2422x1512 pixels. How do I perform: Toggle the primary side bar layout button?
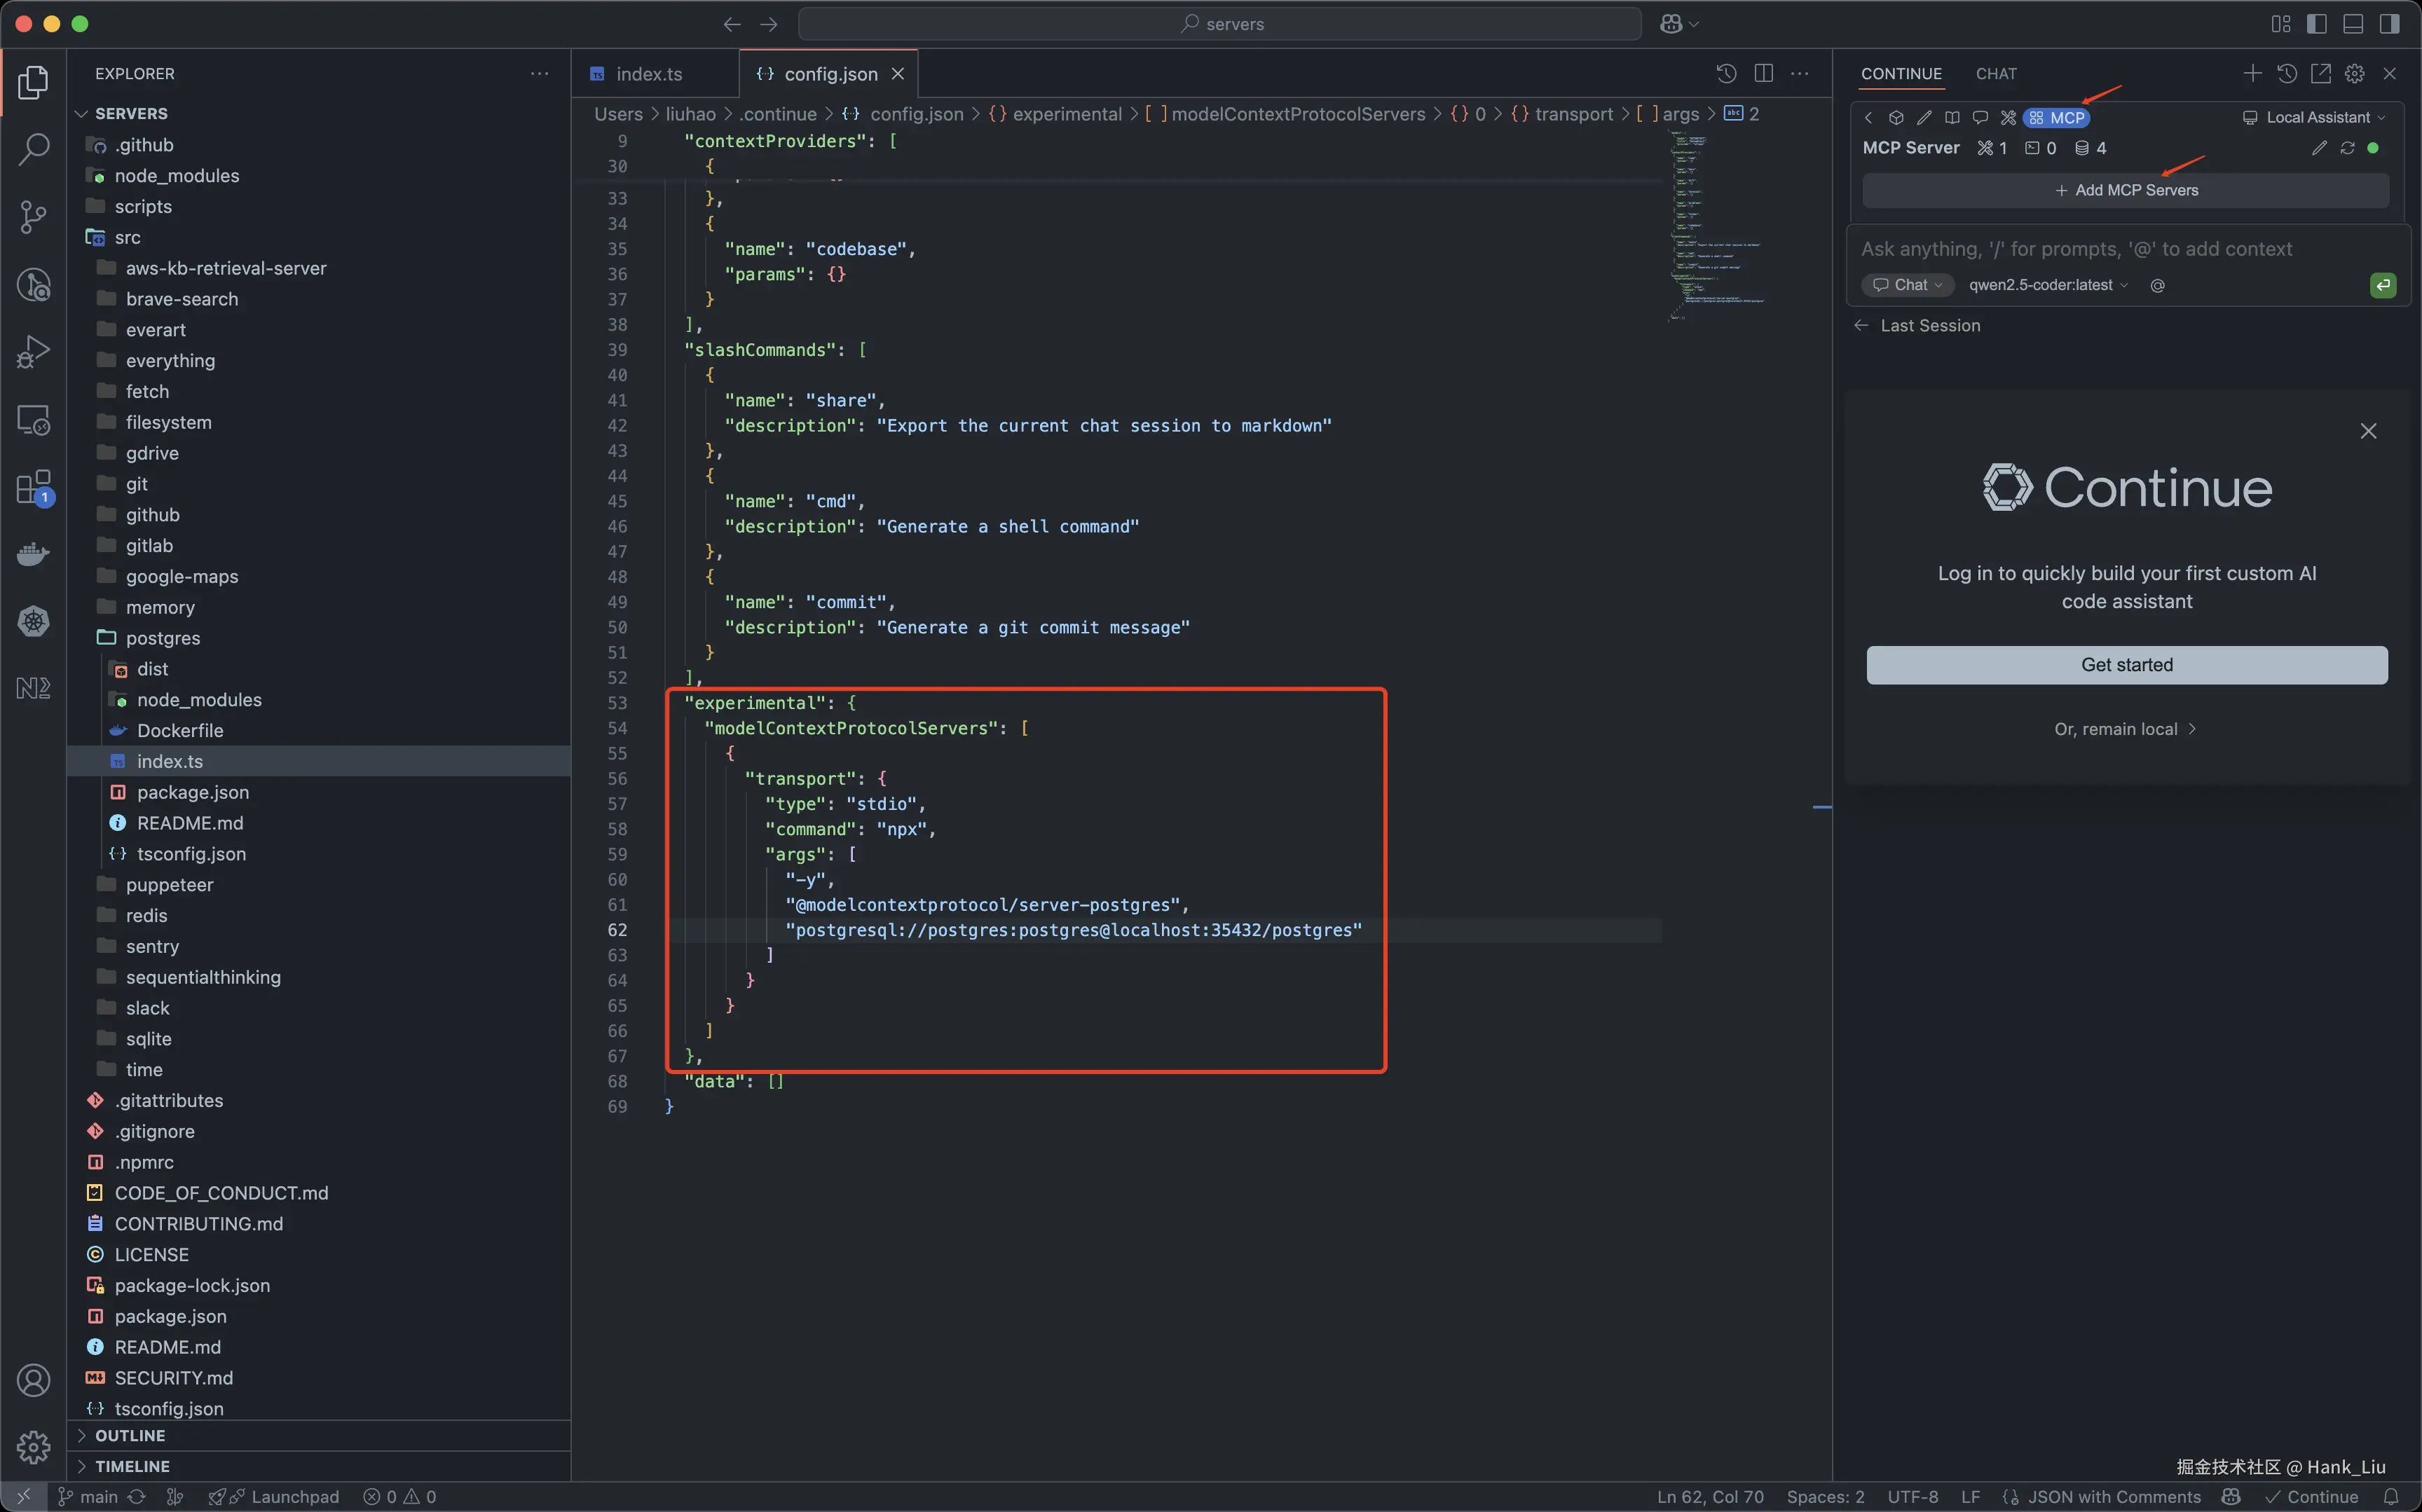point(2316,24)
